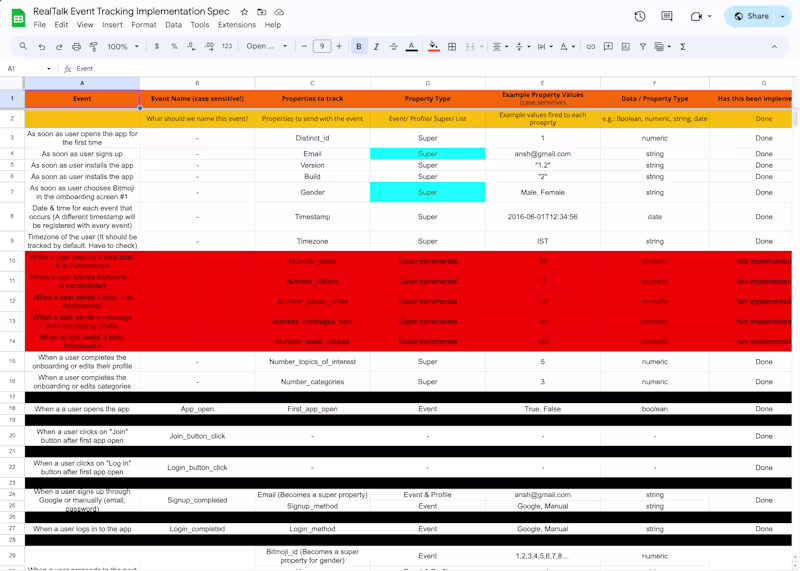Open the comments panel icon

667,16
